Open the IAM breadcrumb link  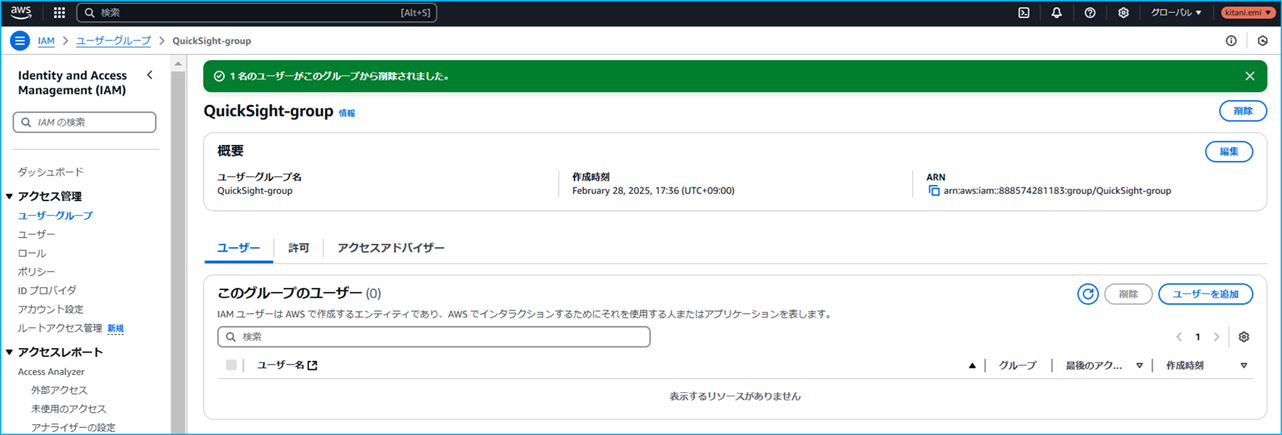pyautogui.click(x=46, y=41)
